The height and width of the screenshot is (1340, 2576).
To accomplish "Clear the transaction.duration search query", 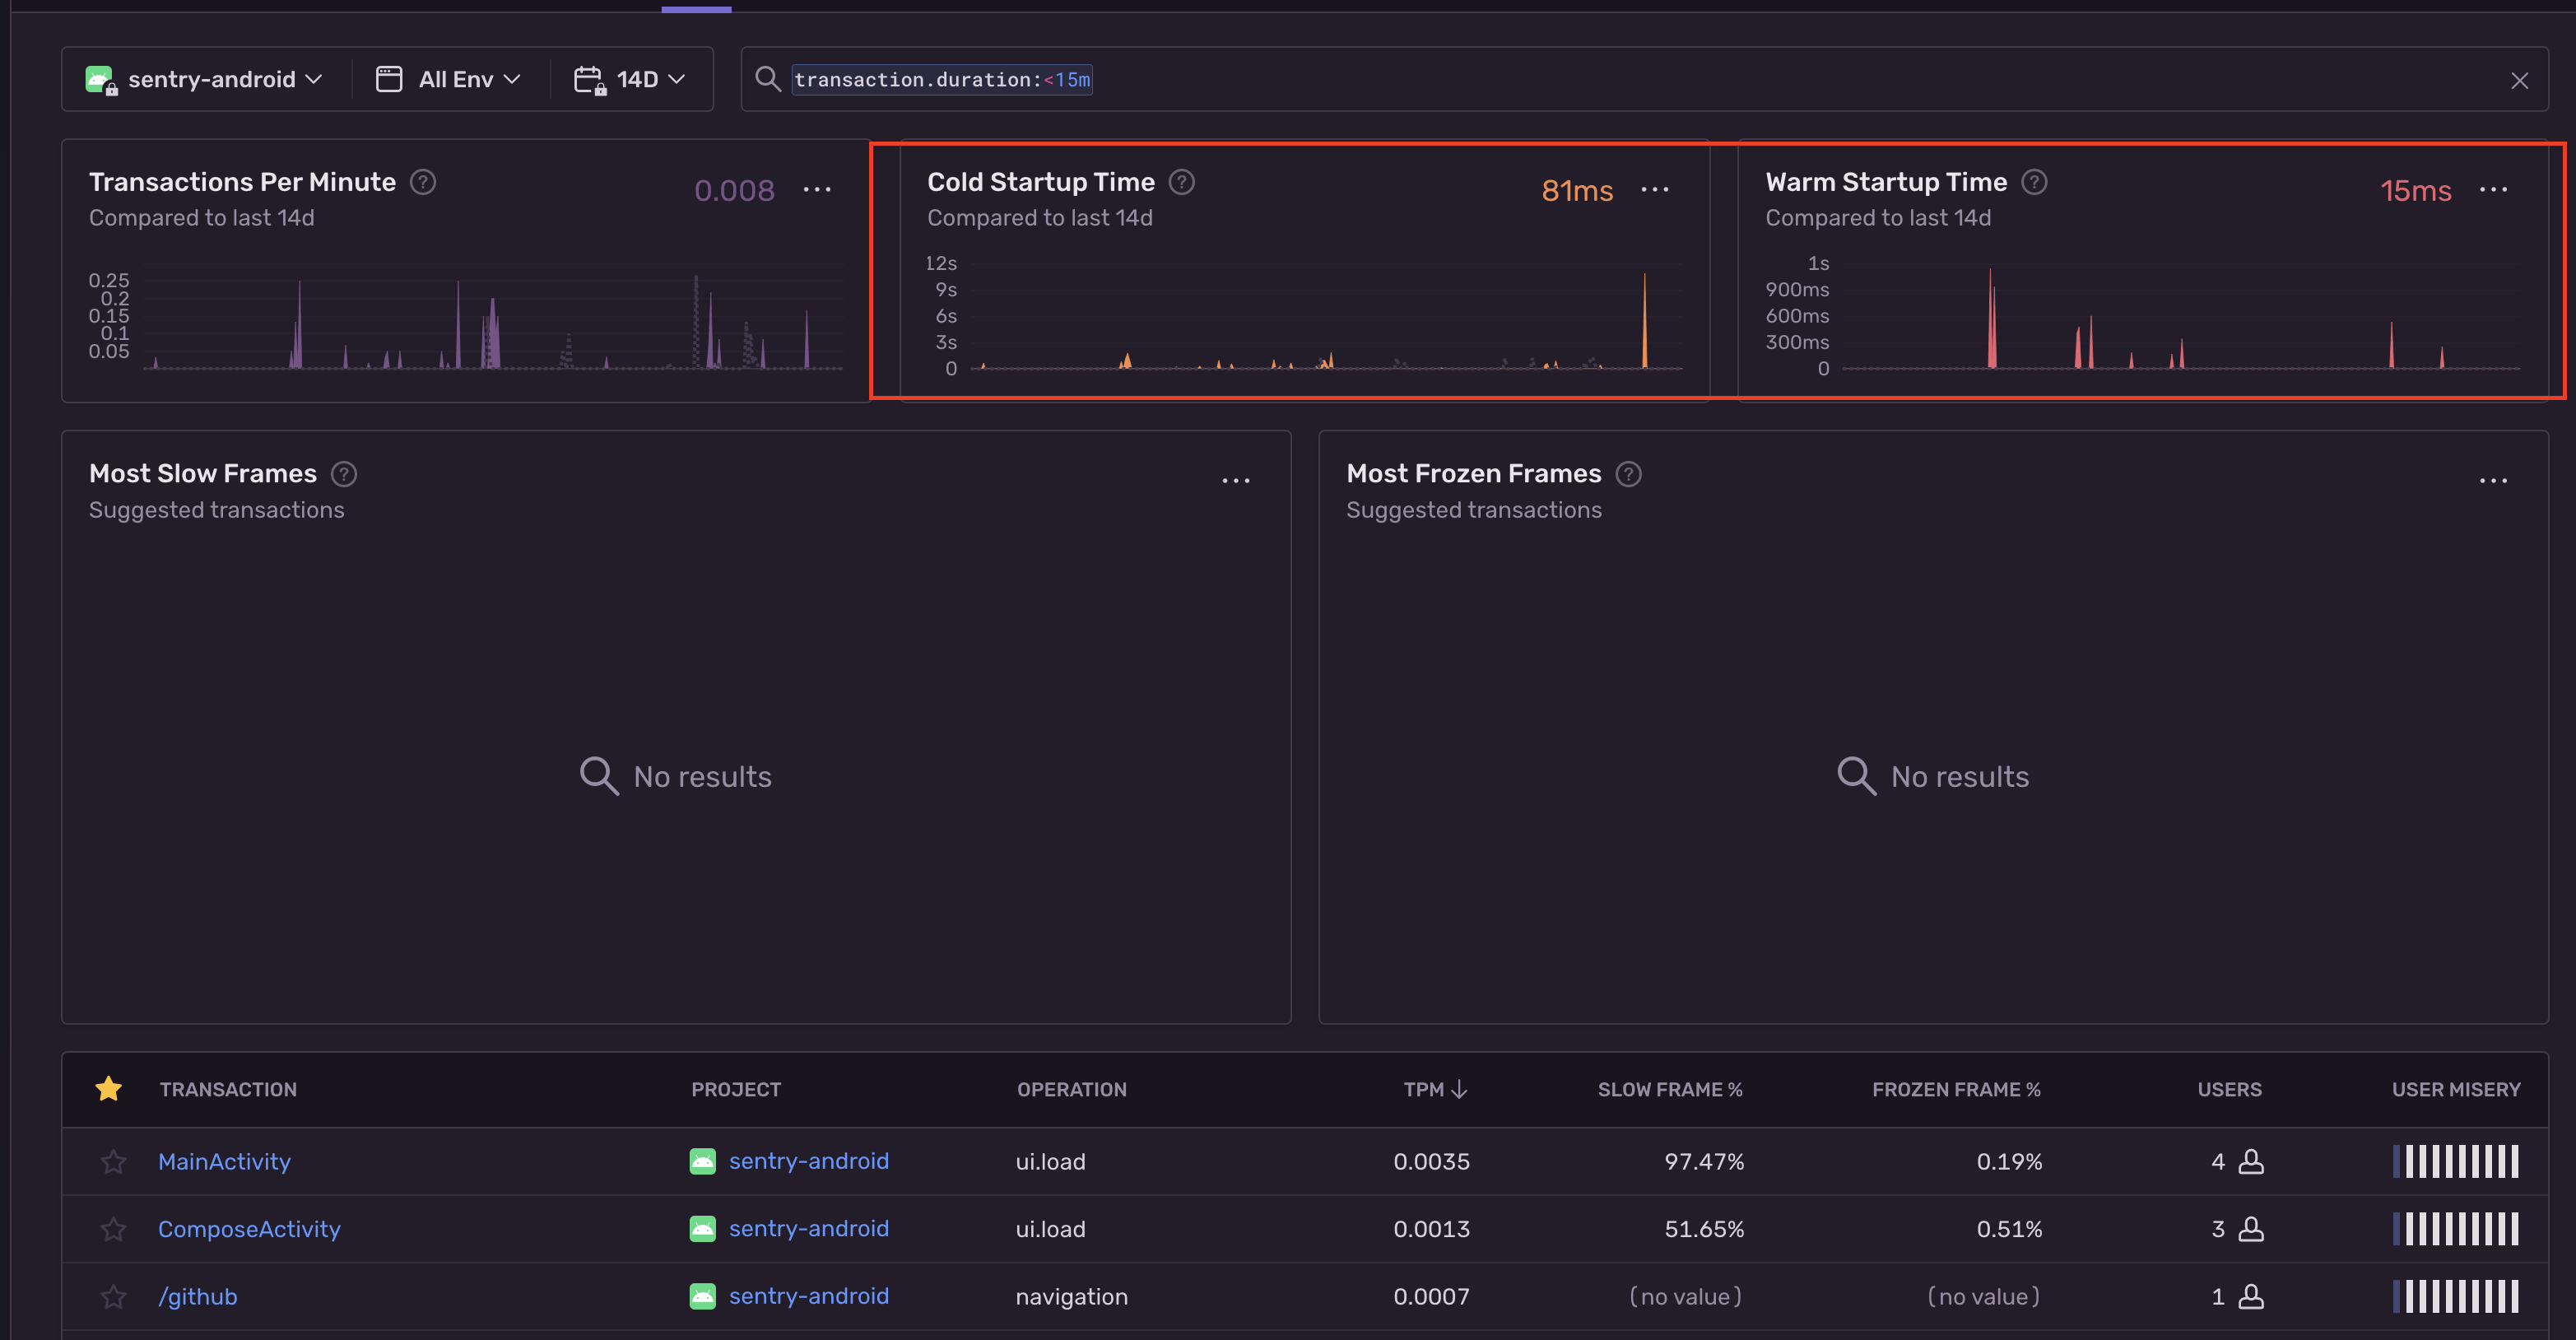I will (x=2519, y=80).
